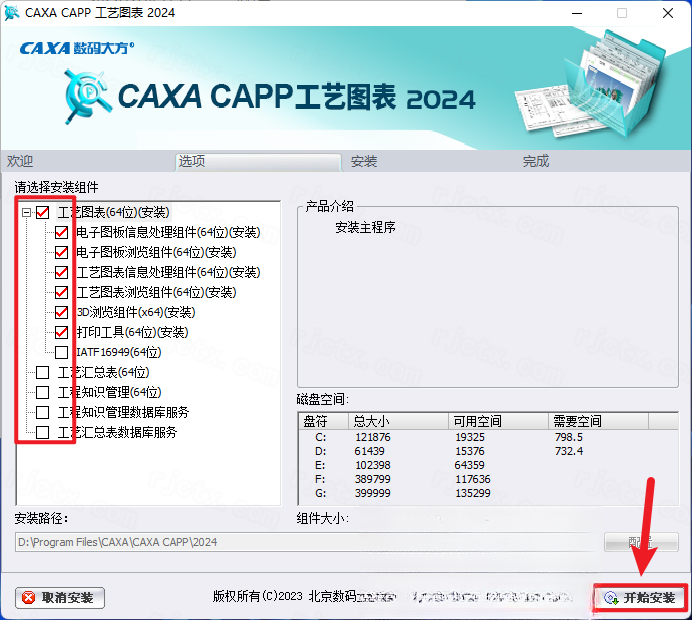Enable 工程知识管理(64位) checkbox
The height and width of the screenshot is (620, 692).
point(42,392)
